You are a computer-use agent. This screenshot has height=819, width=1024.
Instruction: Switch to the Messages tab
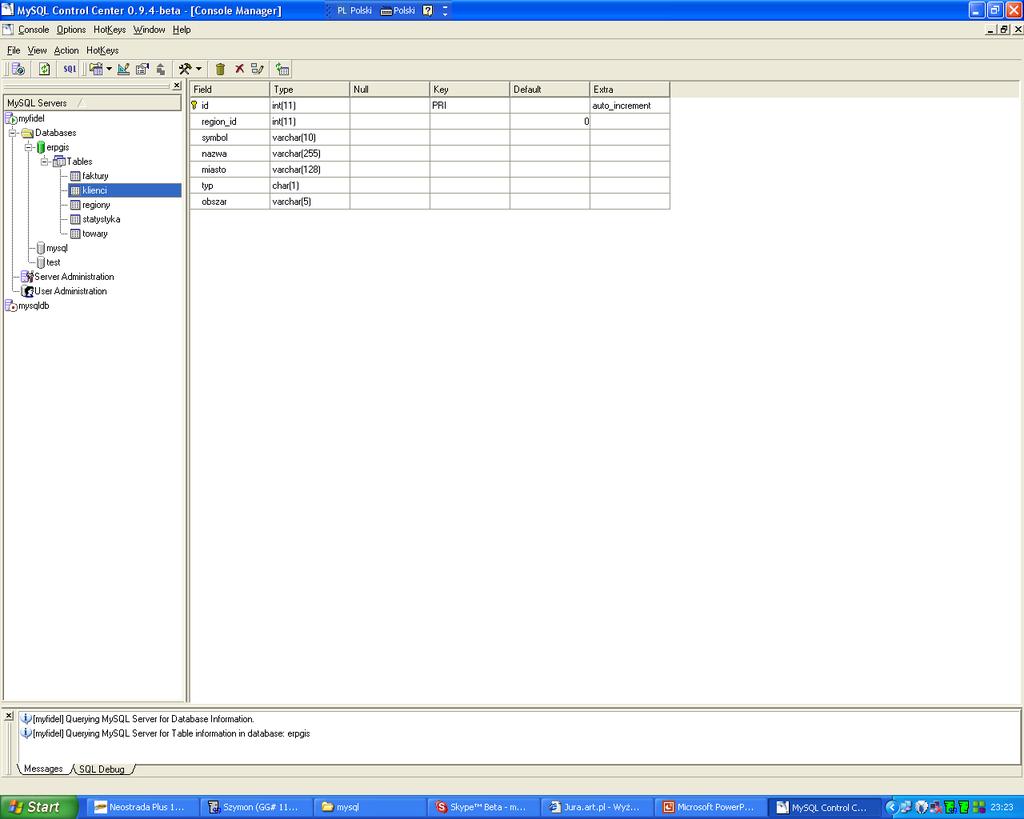[x=43, y=769]
